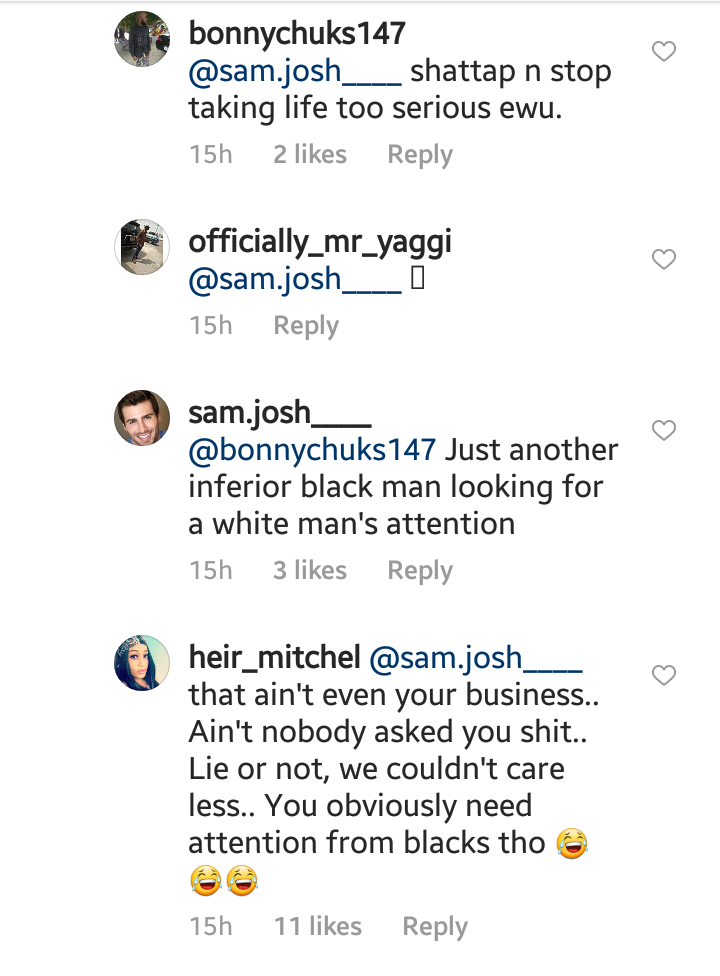This screenshot has height=976, width=720.
Task: Reply to sam.josh____'s comment
Action: (420, 571)
